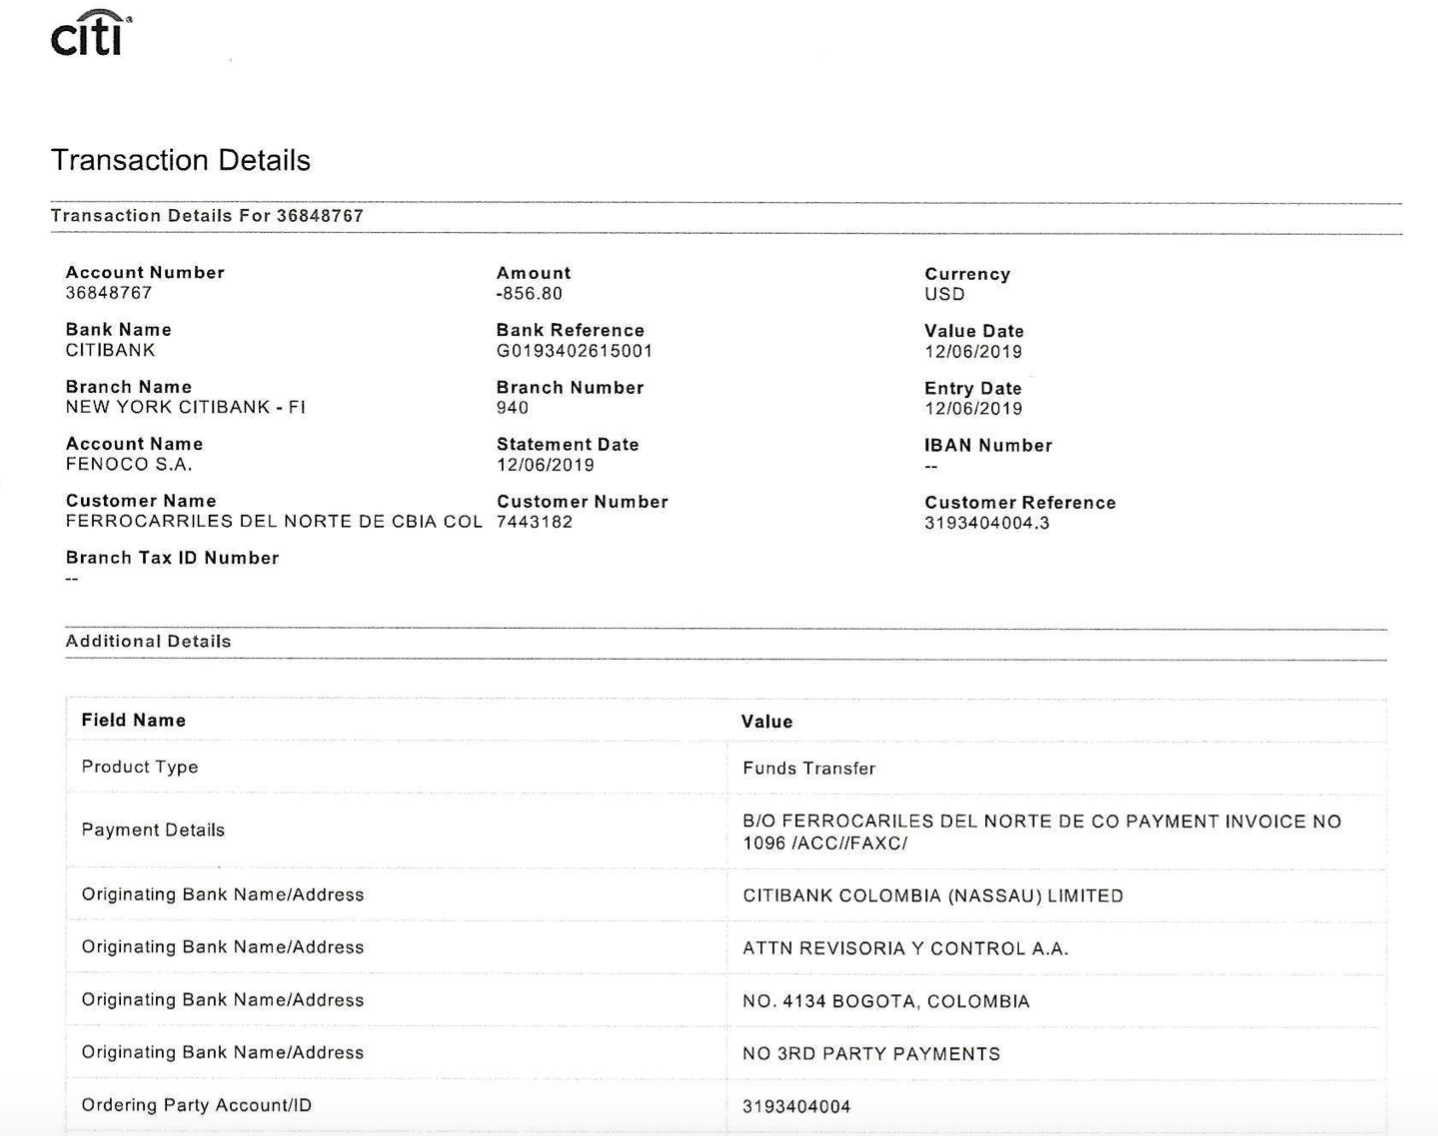Viewport: 1438px width, 1136px height.
Task: Select account number value 36848767
Action: (x=109, y=293)
